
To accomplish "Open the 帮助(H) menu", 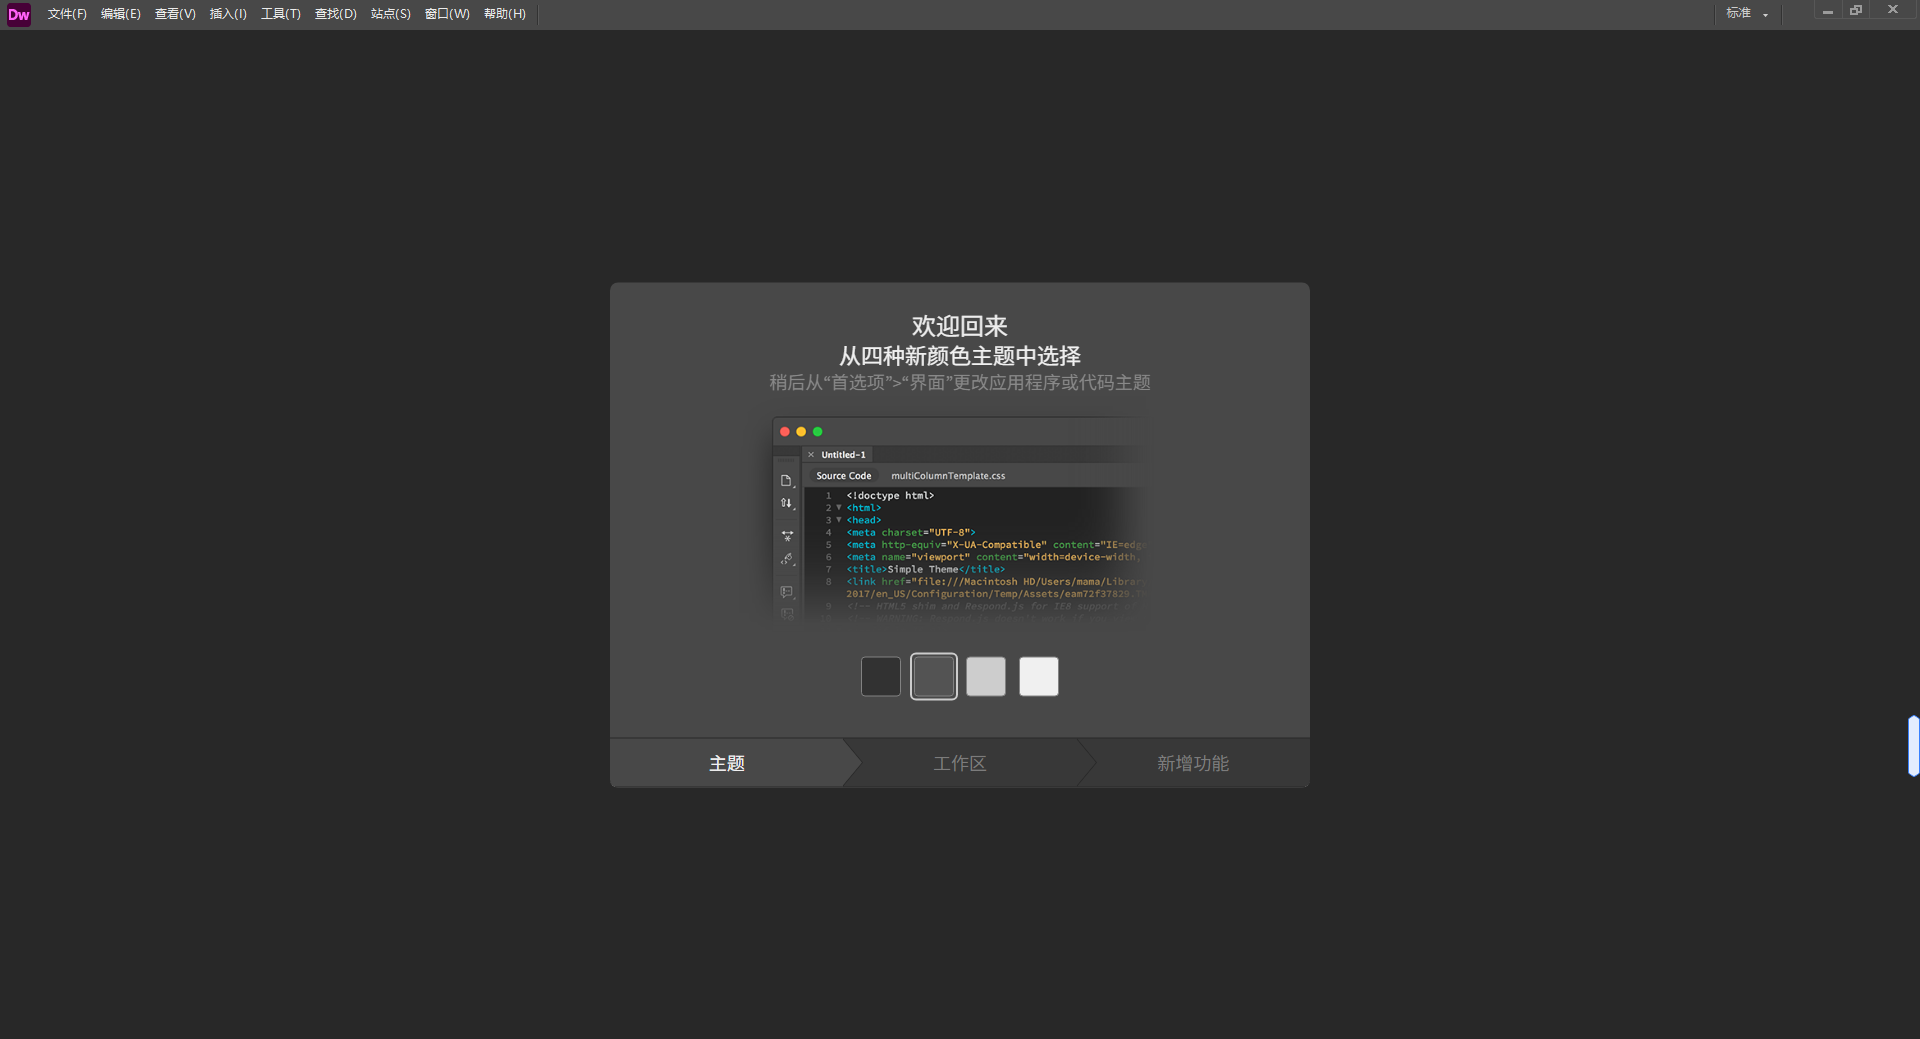I will click(504, 14).
